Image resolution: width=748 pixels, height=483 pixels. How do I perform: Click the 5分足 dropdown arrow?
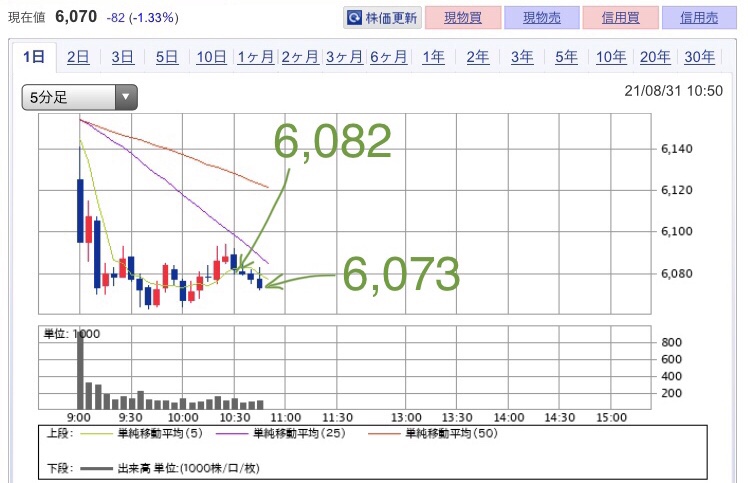(x=126, y=97)
